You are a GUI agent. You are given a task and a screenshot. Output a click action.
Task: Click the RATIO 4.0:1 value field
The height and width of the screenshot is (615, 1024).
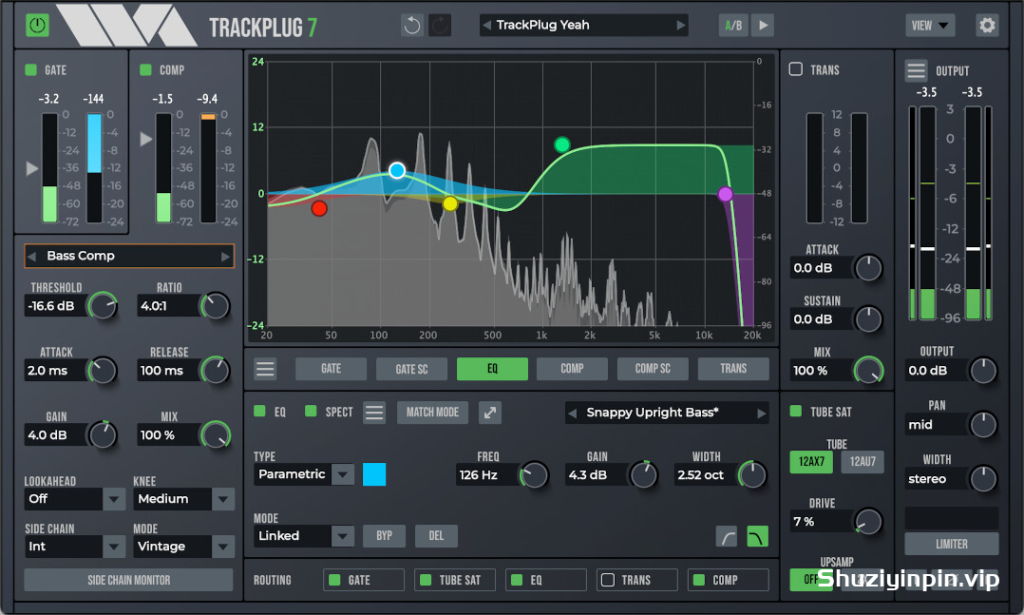(x=168, y=306)
